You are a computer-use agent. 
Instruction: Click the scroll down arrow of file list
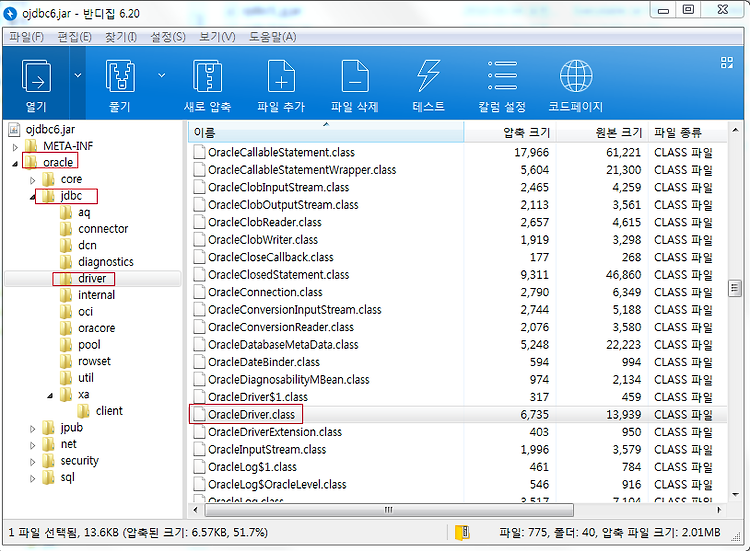[735, 495]
